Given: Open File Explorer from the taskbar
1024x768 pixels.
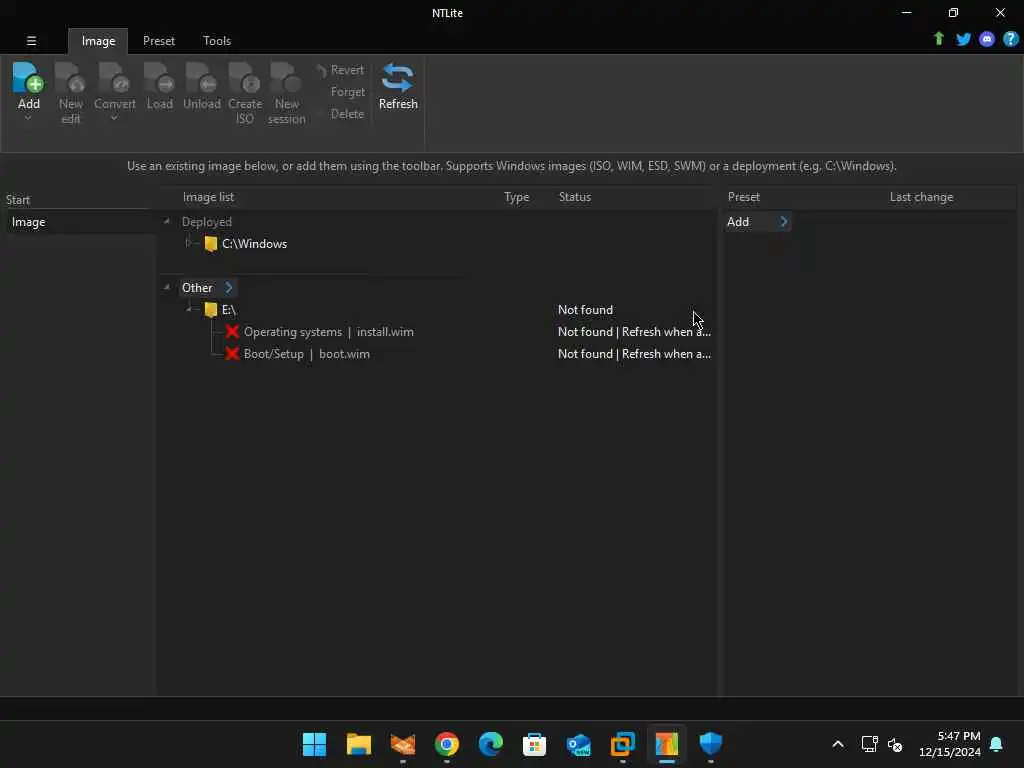Looking at the screenshot, I should [359, 744].
